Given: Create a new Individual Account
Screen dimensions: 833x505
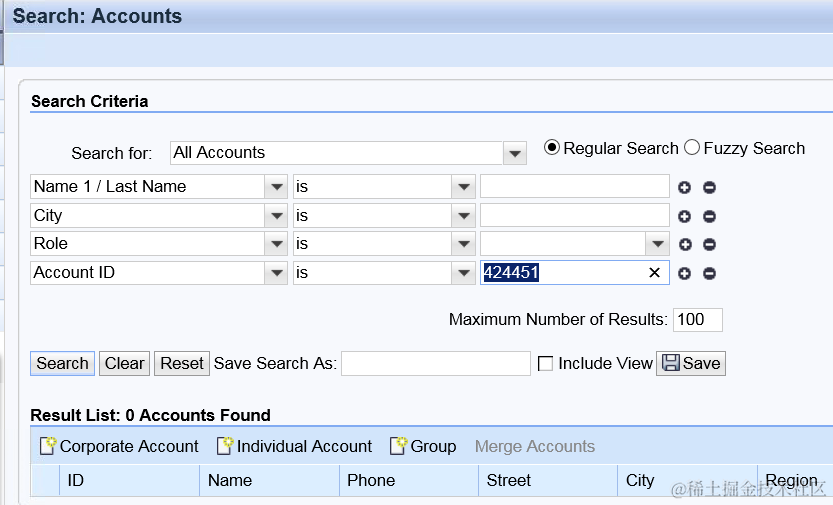Looking at the screenshot, I should pyautogui.click(x=295, y=446).
